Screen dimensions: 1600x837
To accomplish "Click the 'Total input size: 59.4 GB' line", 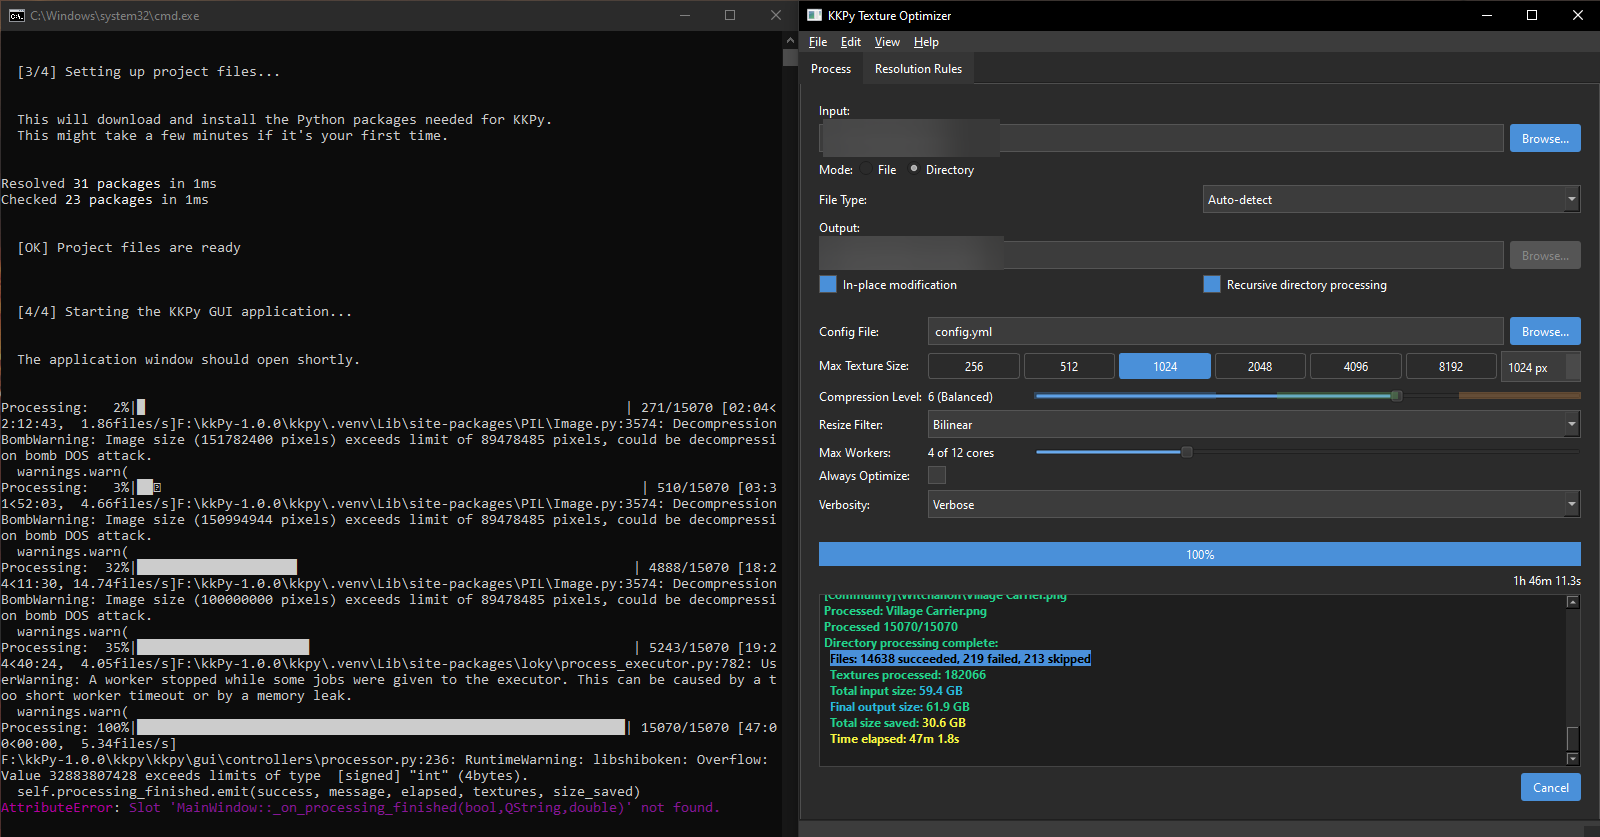I will tap(896, 691).
